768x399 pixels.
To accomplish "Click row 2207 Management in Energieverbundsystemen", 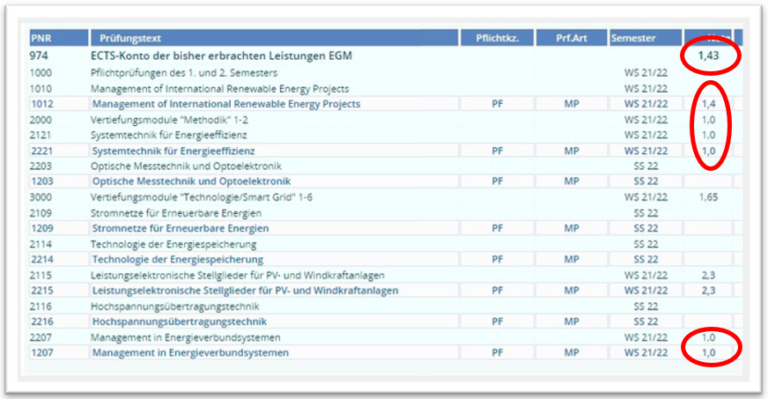I will tap(186, 337).
